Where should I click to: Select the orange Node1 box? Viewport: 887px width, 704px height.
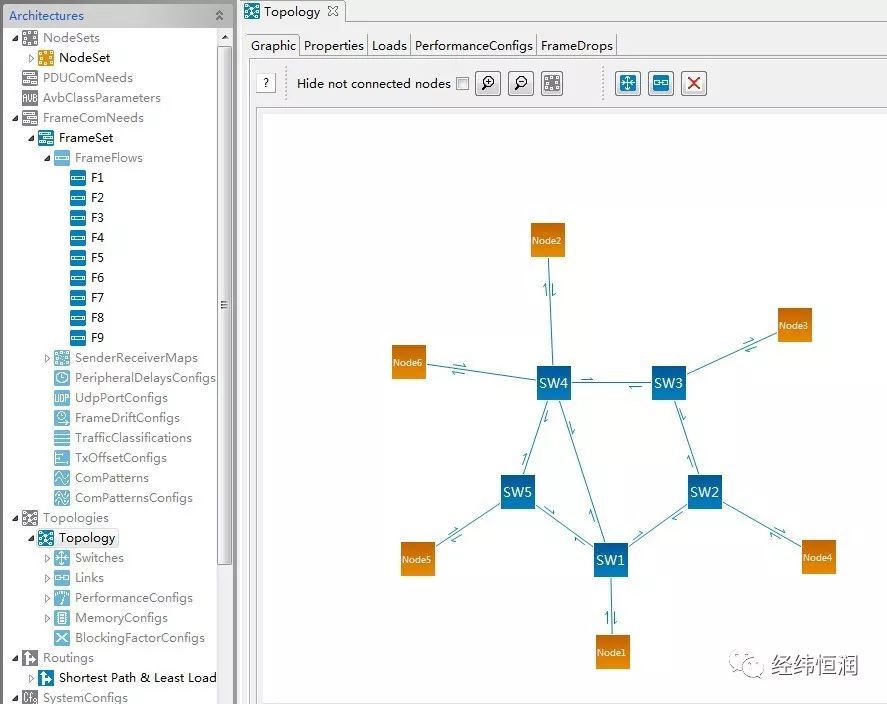tap(613, 652)
